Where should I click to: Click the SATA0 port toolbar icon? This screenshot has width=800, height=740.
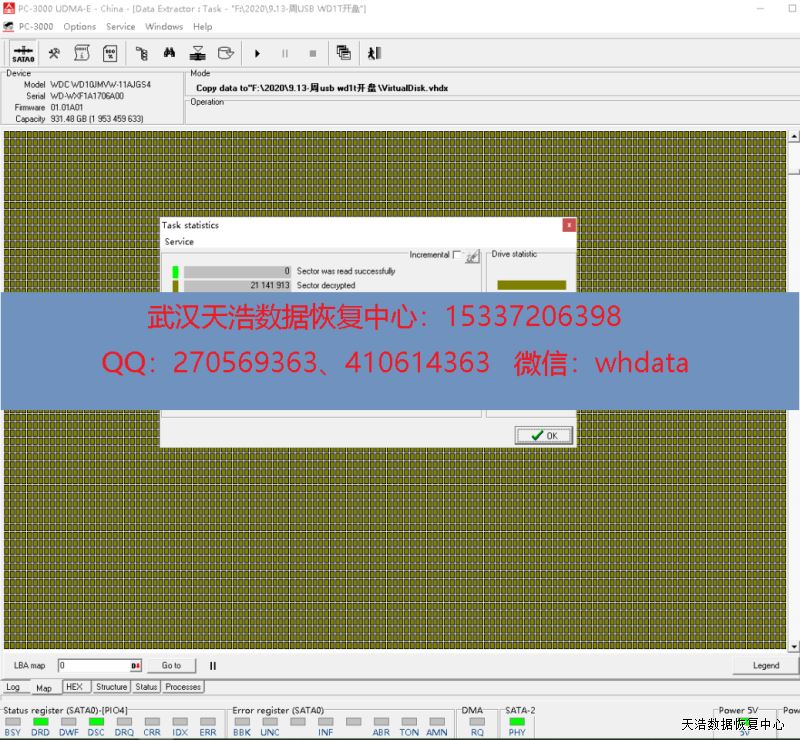[23, 53]
